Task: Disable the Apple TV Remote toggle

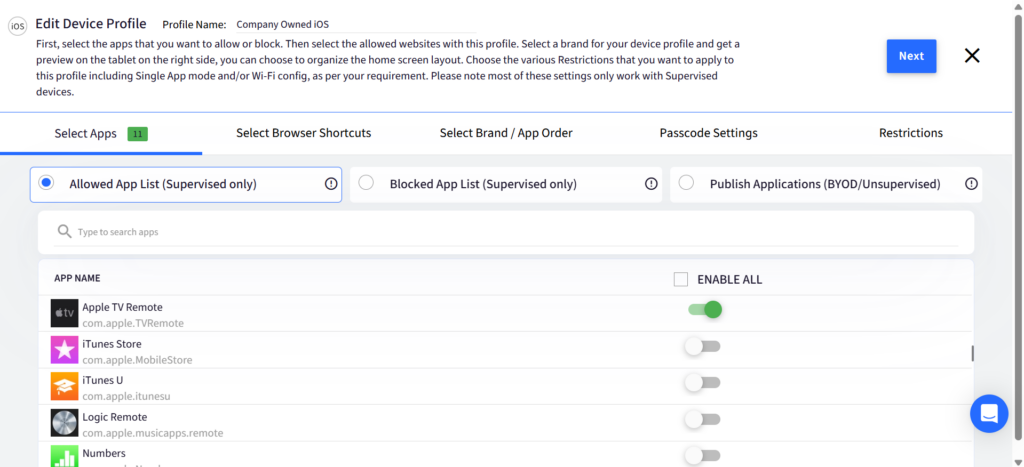Action: click(704, 310)
